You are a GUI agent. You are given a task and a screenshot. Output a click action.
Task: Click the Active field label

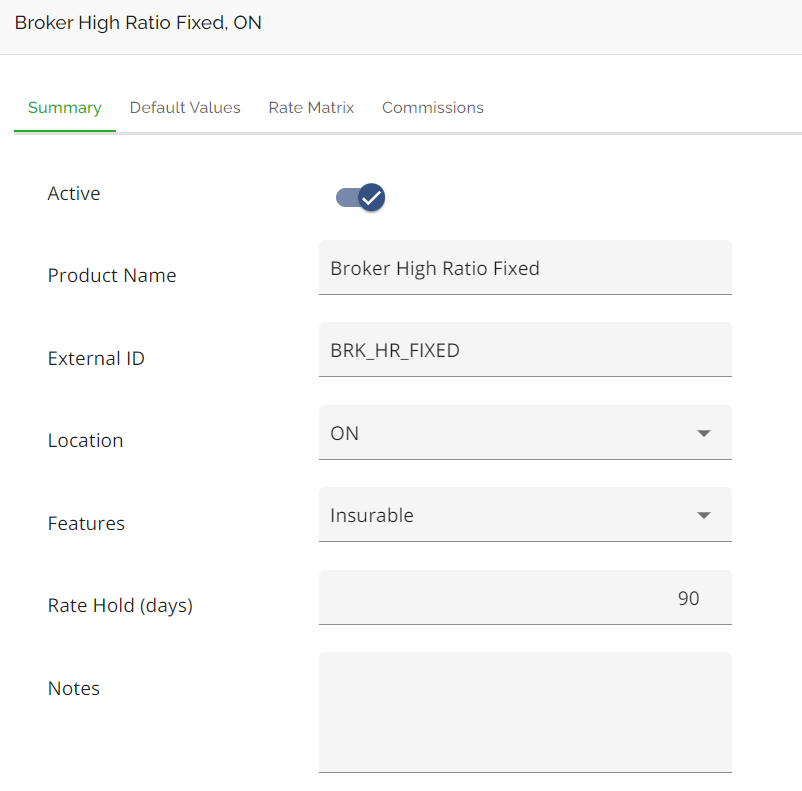pos(74,194)
